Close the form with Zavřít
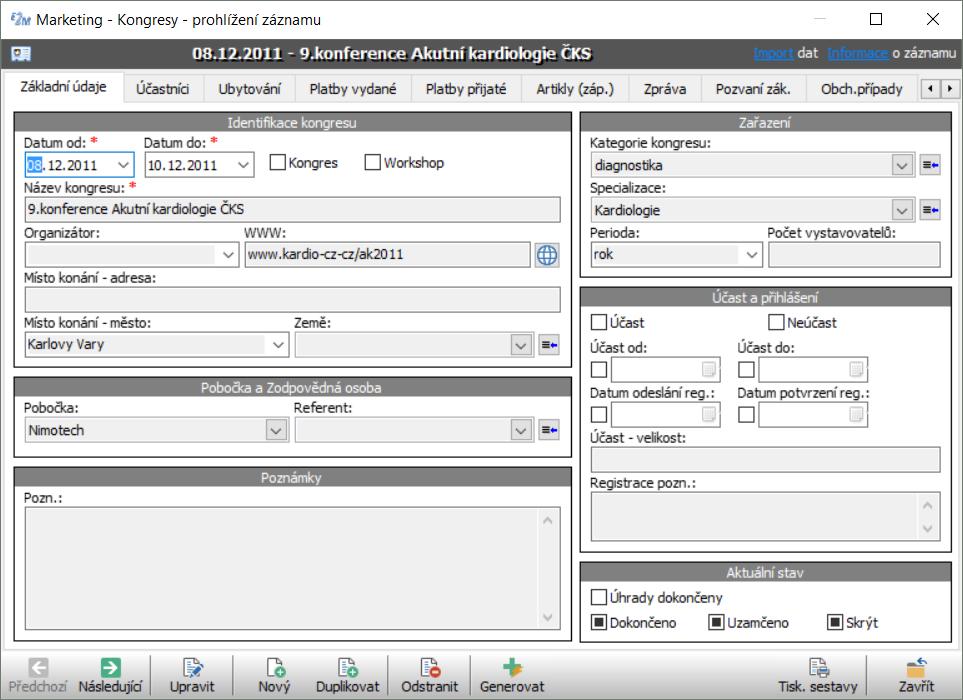963x700 pixels. (916, 675)
